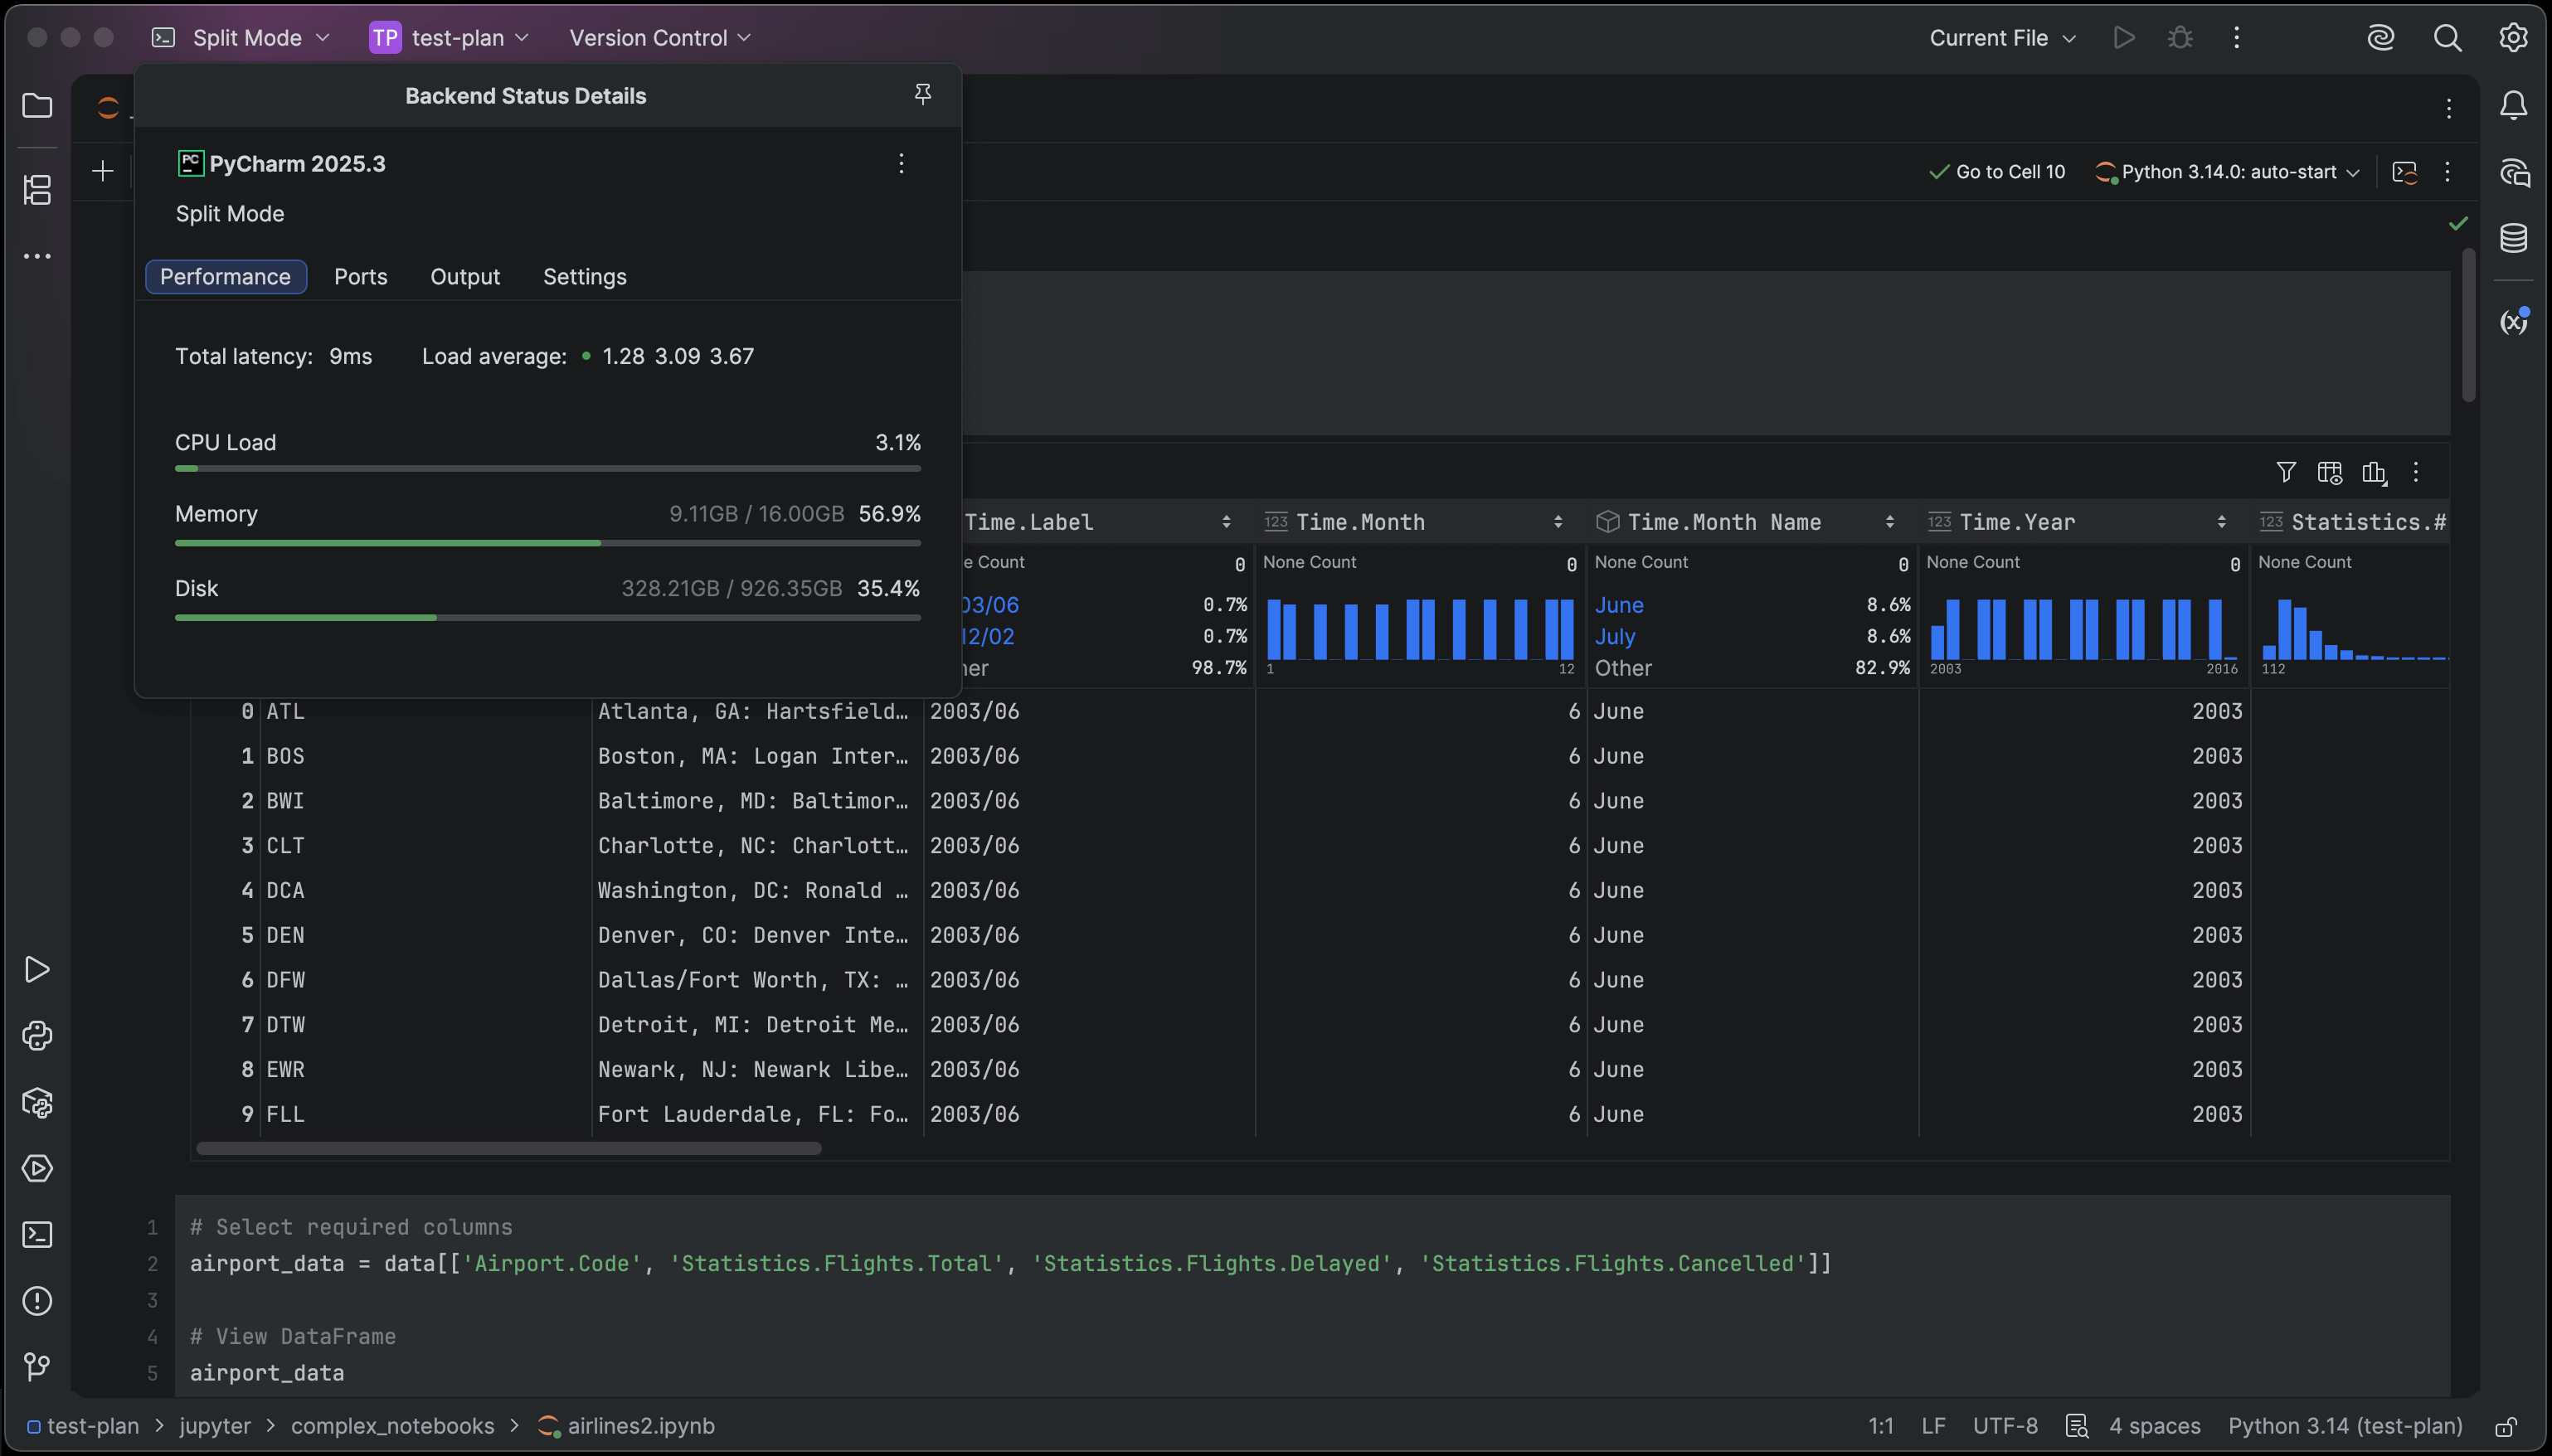Open the Database tool window
This screenshot has height=1456, width=2552.
point(2513,238)
